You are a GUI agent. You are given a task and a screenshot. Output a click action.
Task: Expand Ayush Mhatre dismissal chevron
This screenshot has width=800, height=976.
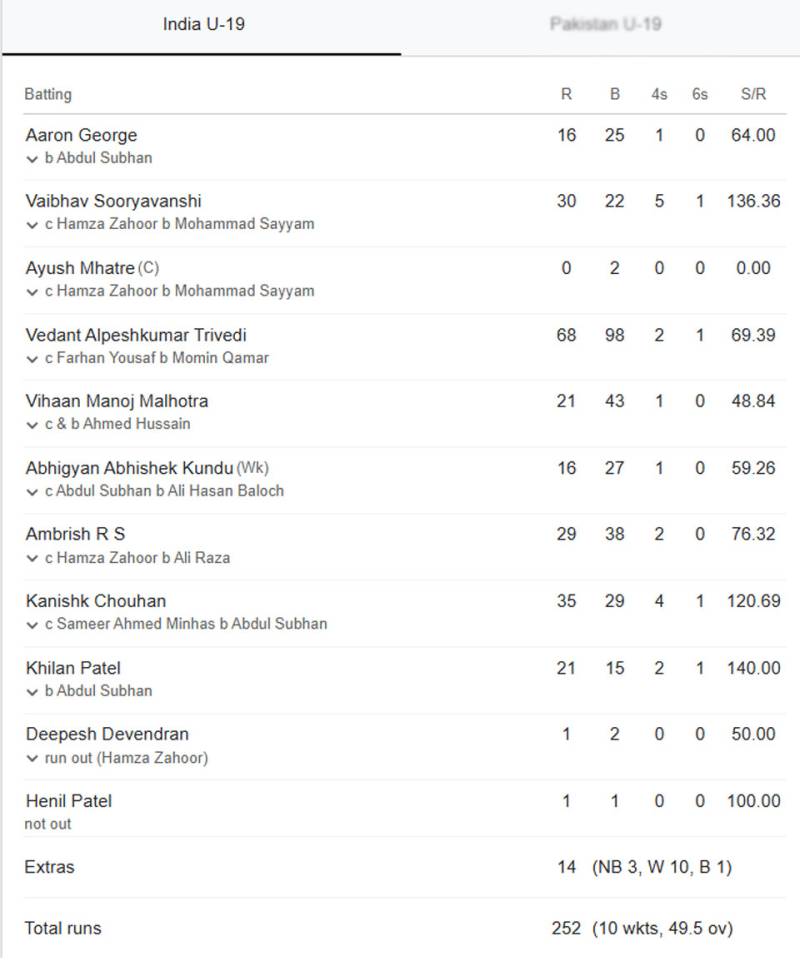[32, 293]
